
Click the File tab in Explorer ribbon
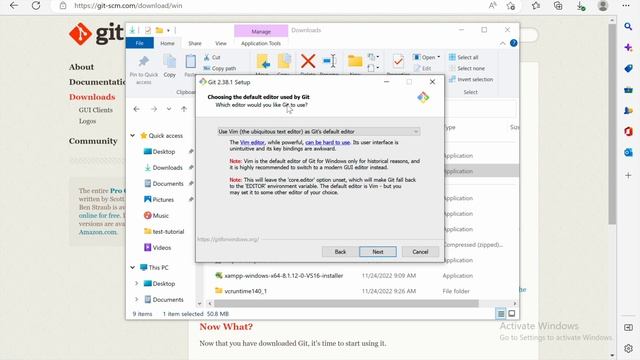140,43
